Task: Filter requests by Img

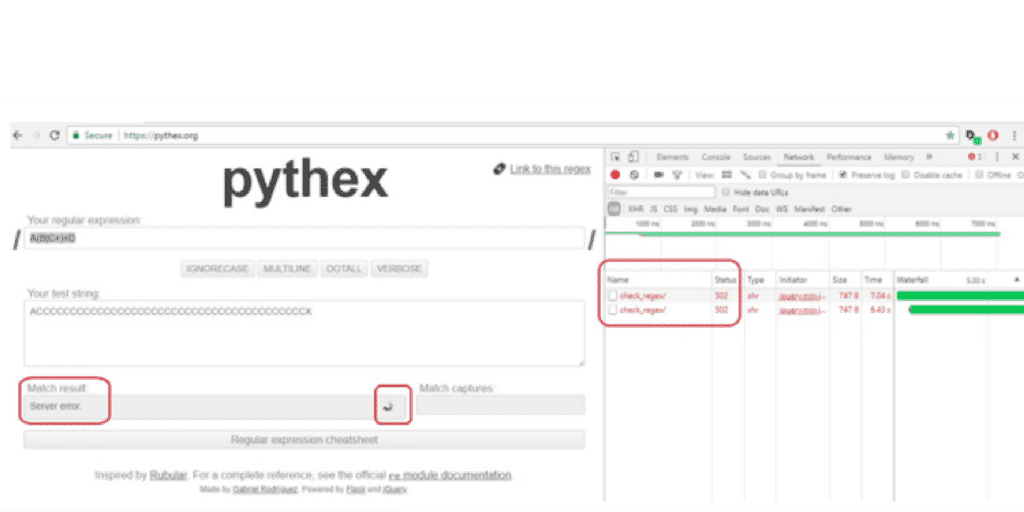Action: [x=690, y=210]
